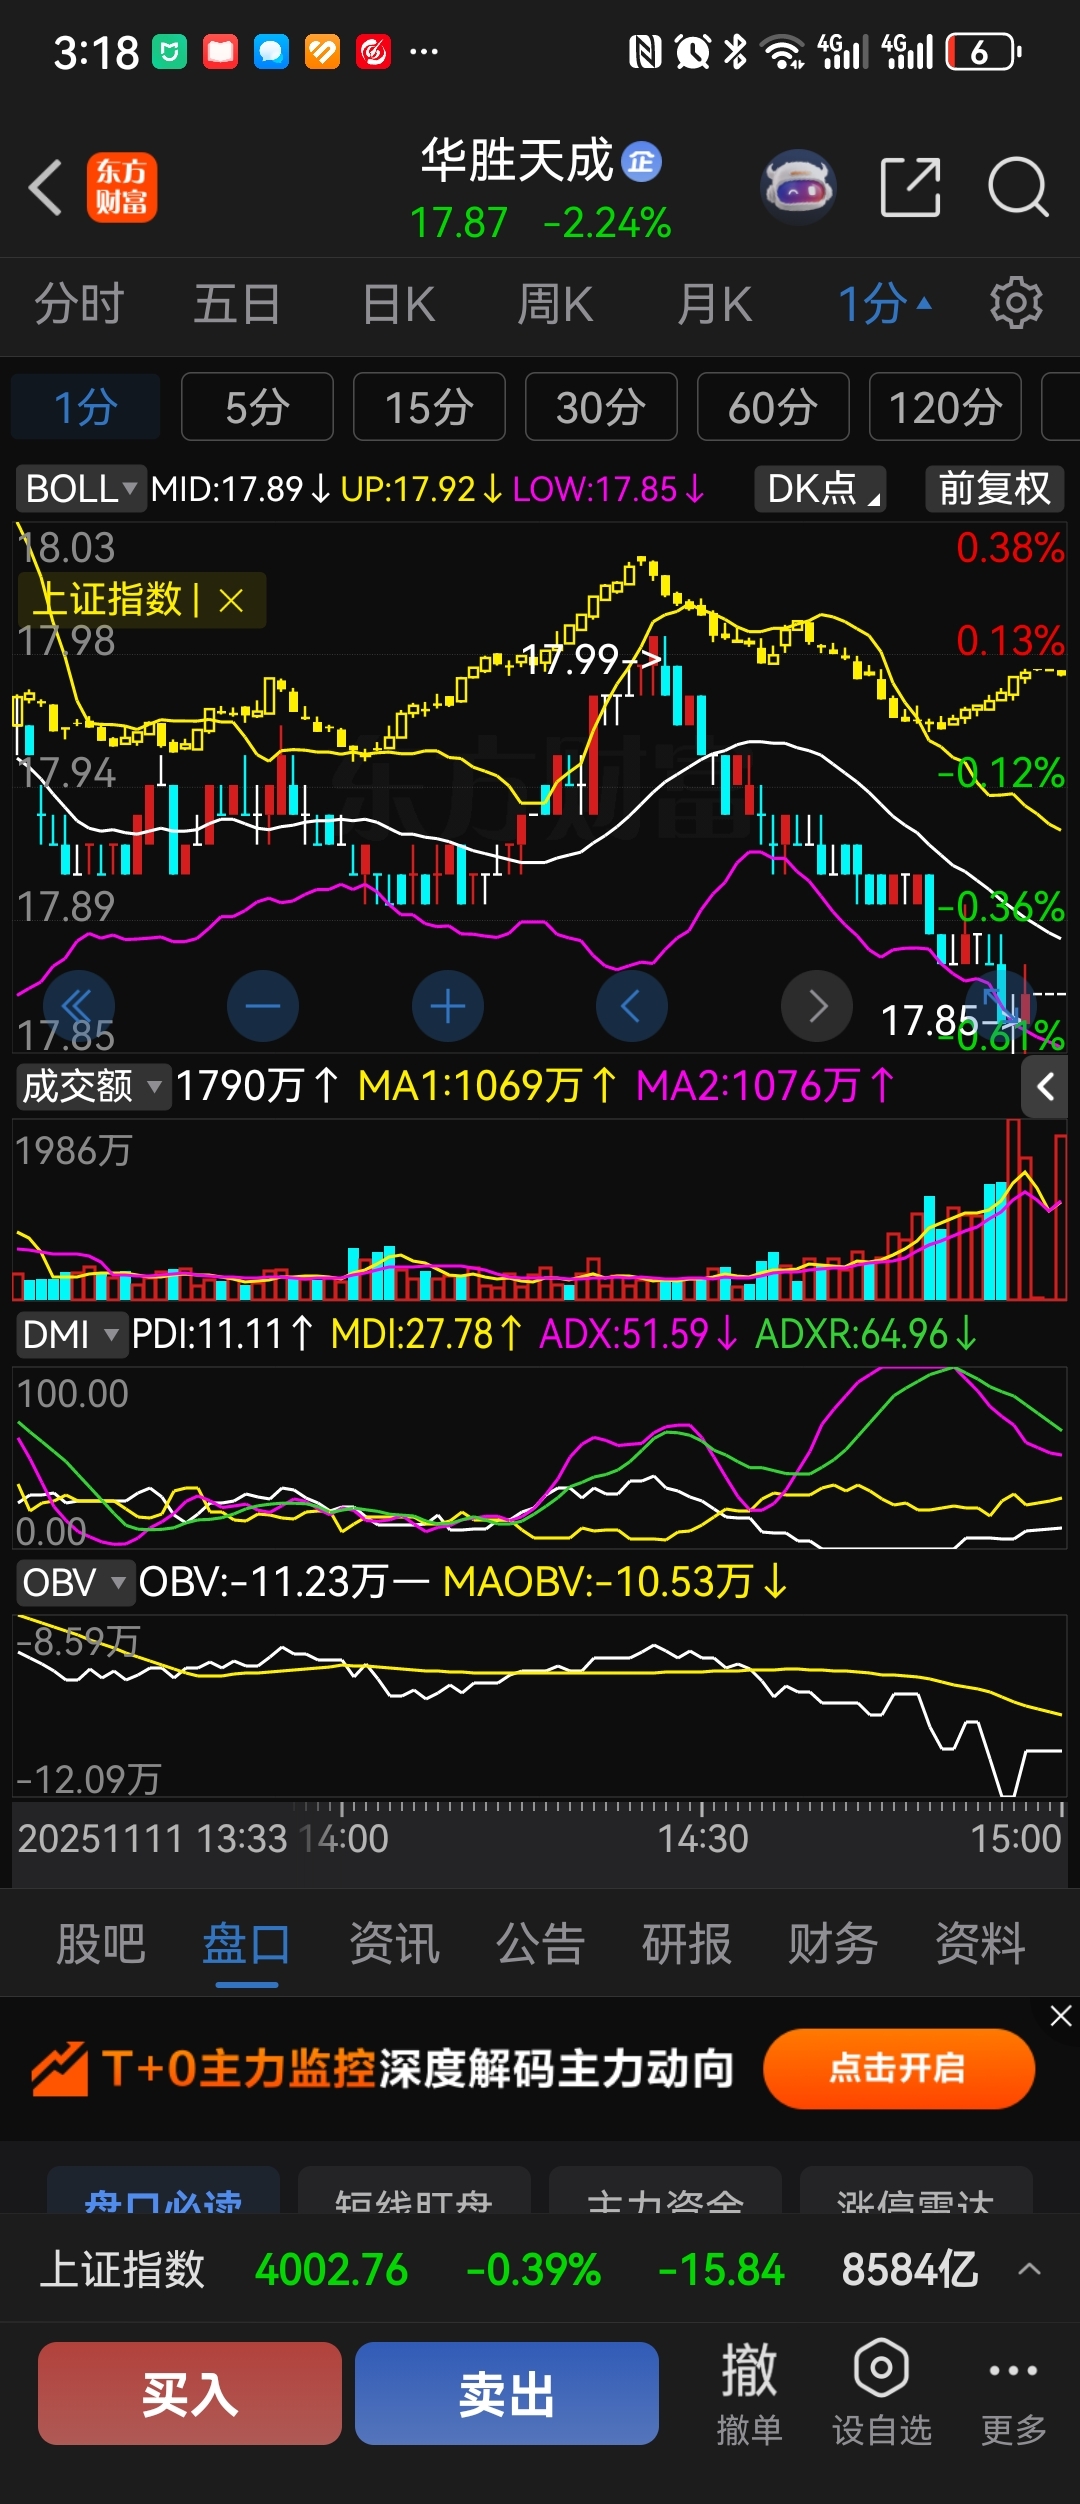Open the 资料 tab
The image size is (1080, 2504).
980,1944
